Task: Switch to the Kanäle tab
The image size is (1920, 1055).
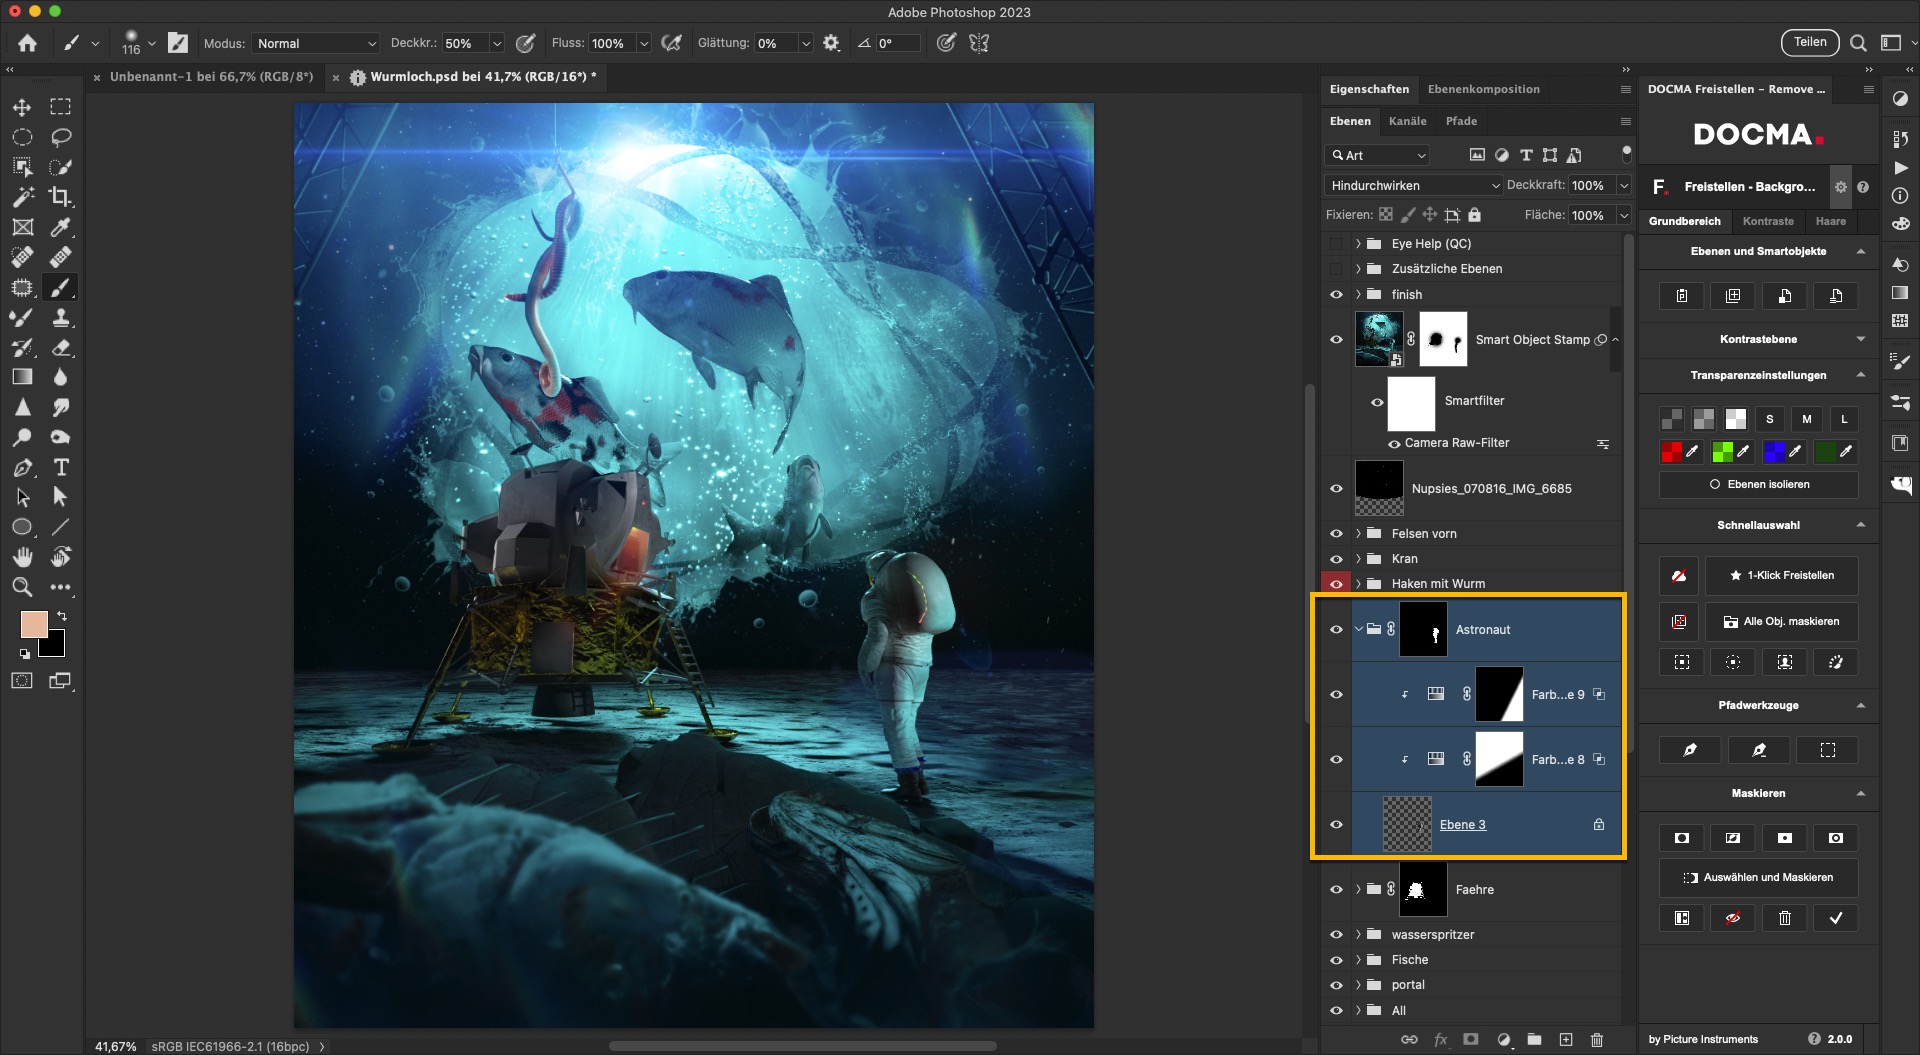Action: (1407, 121)
